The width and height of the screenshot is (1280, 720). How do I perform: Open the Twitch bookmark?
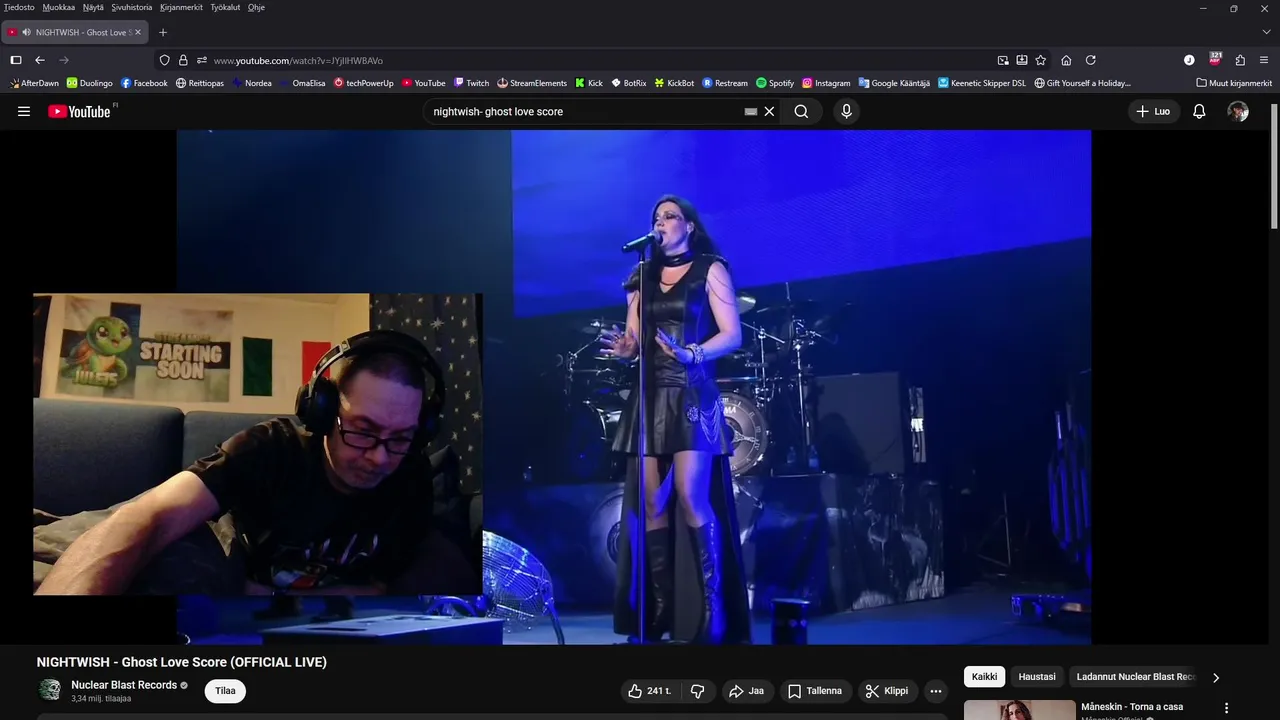[x=471, y=83]
